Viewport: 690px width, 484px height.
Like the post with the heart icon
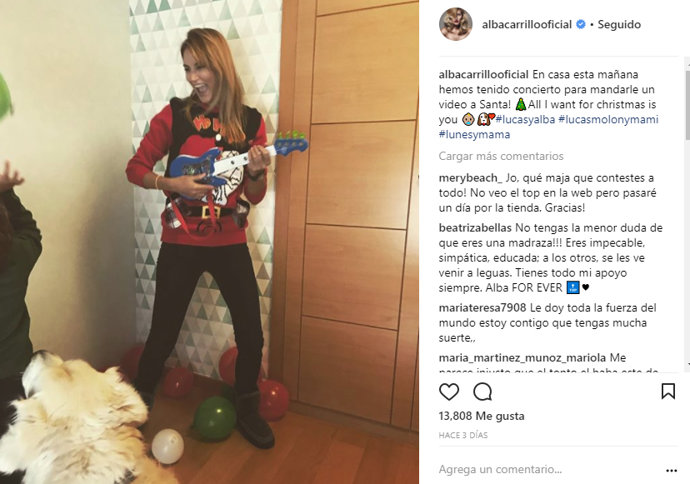(449, 391)
